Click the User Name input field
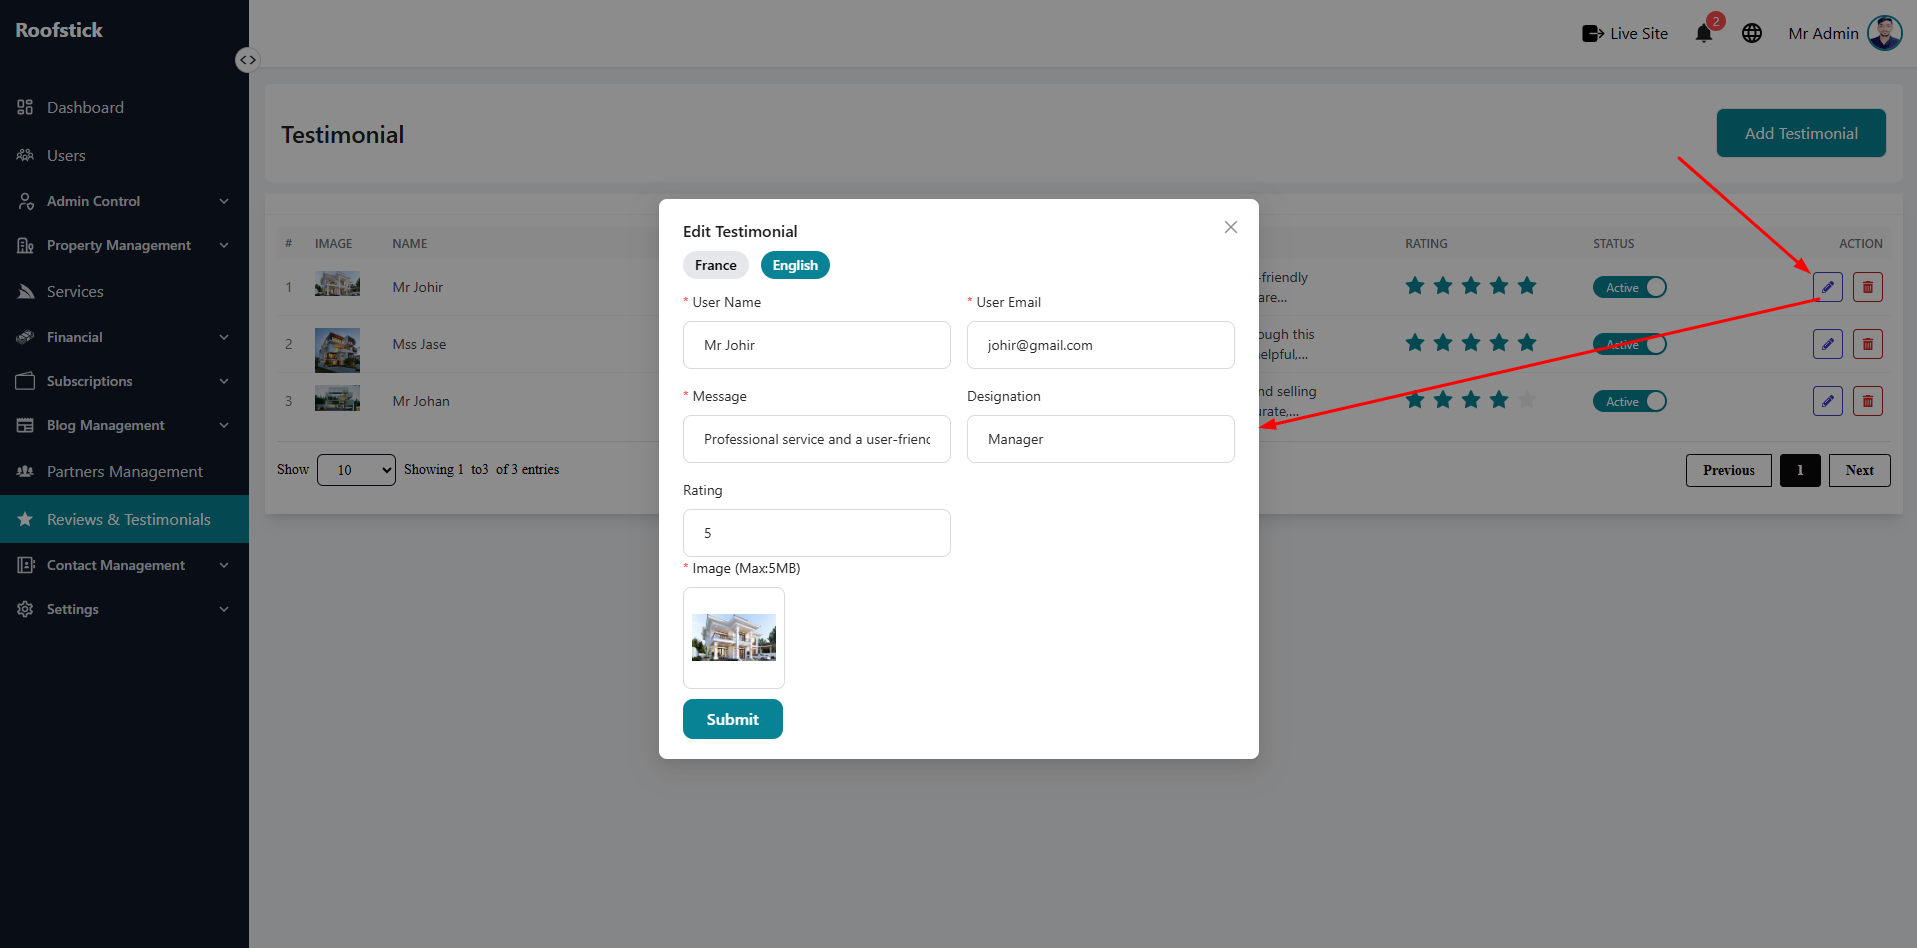Viewport: 1917px width, 948px height. click(817, 345)
